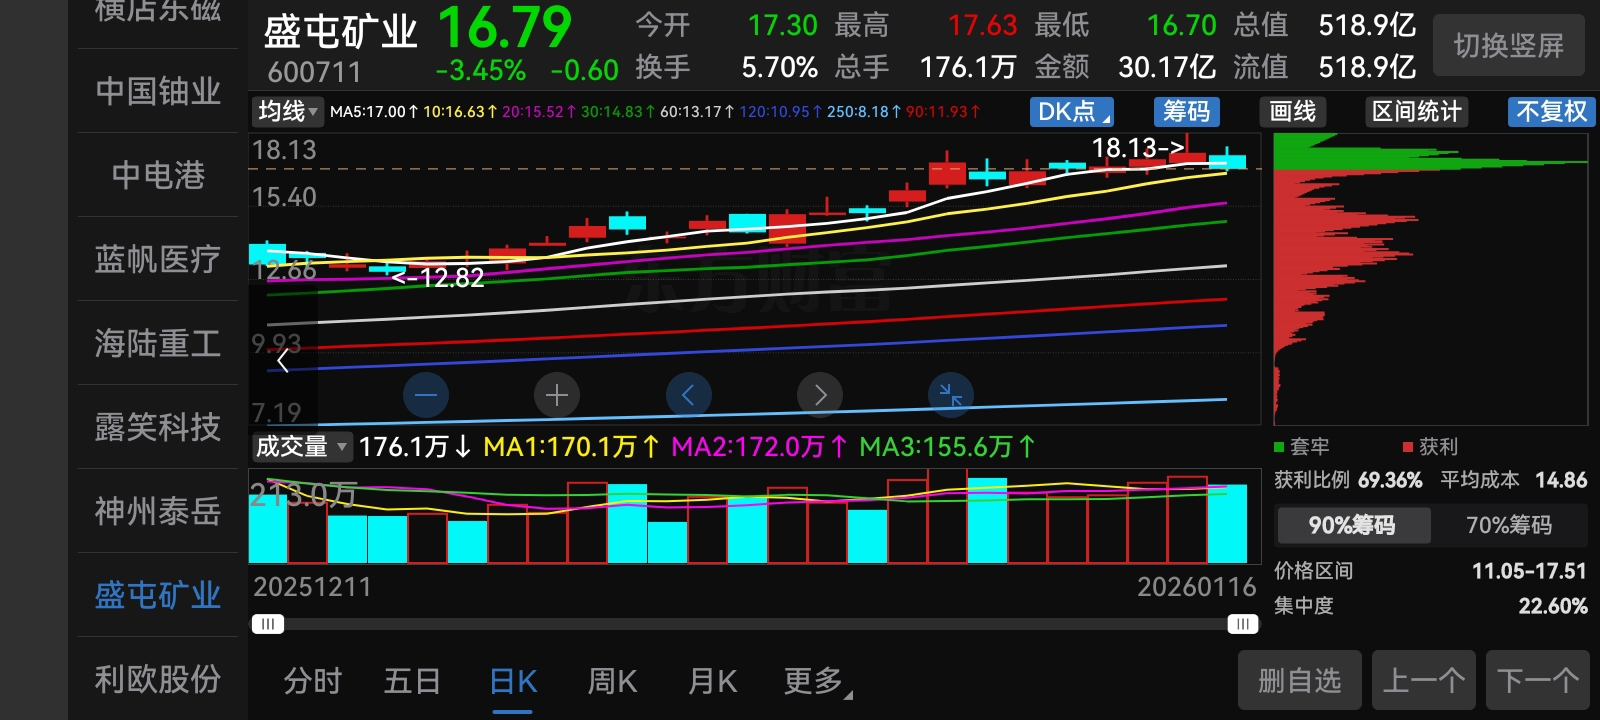Tap the current price 16.79
This screenshot has height=720, width=1600.
point(504,28)
